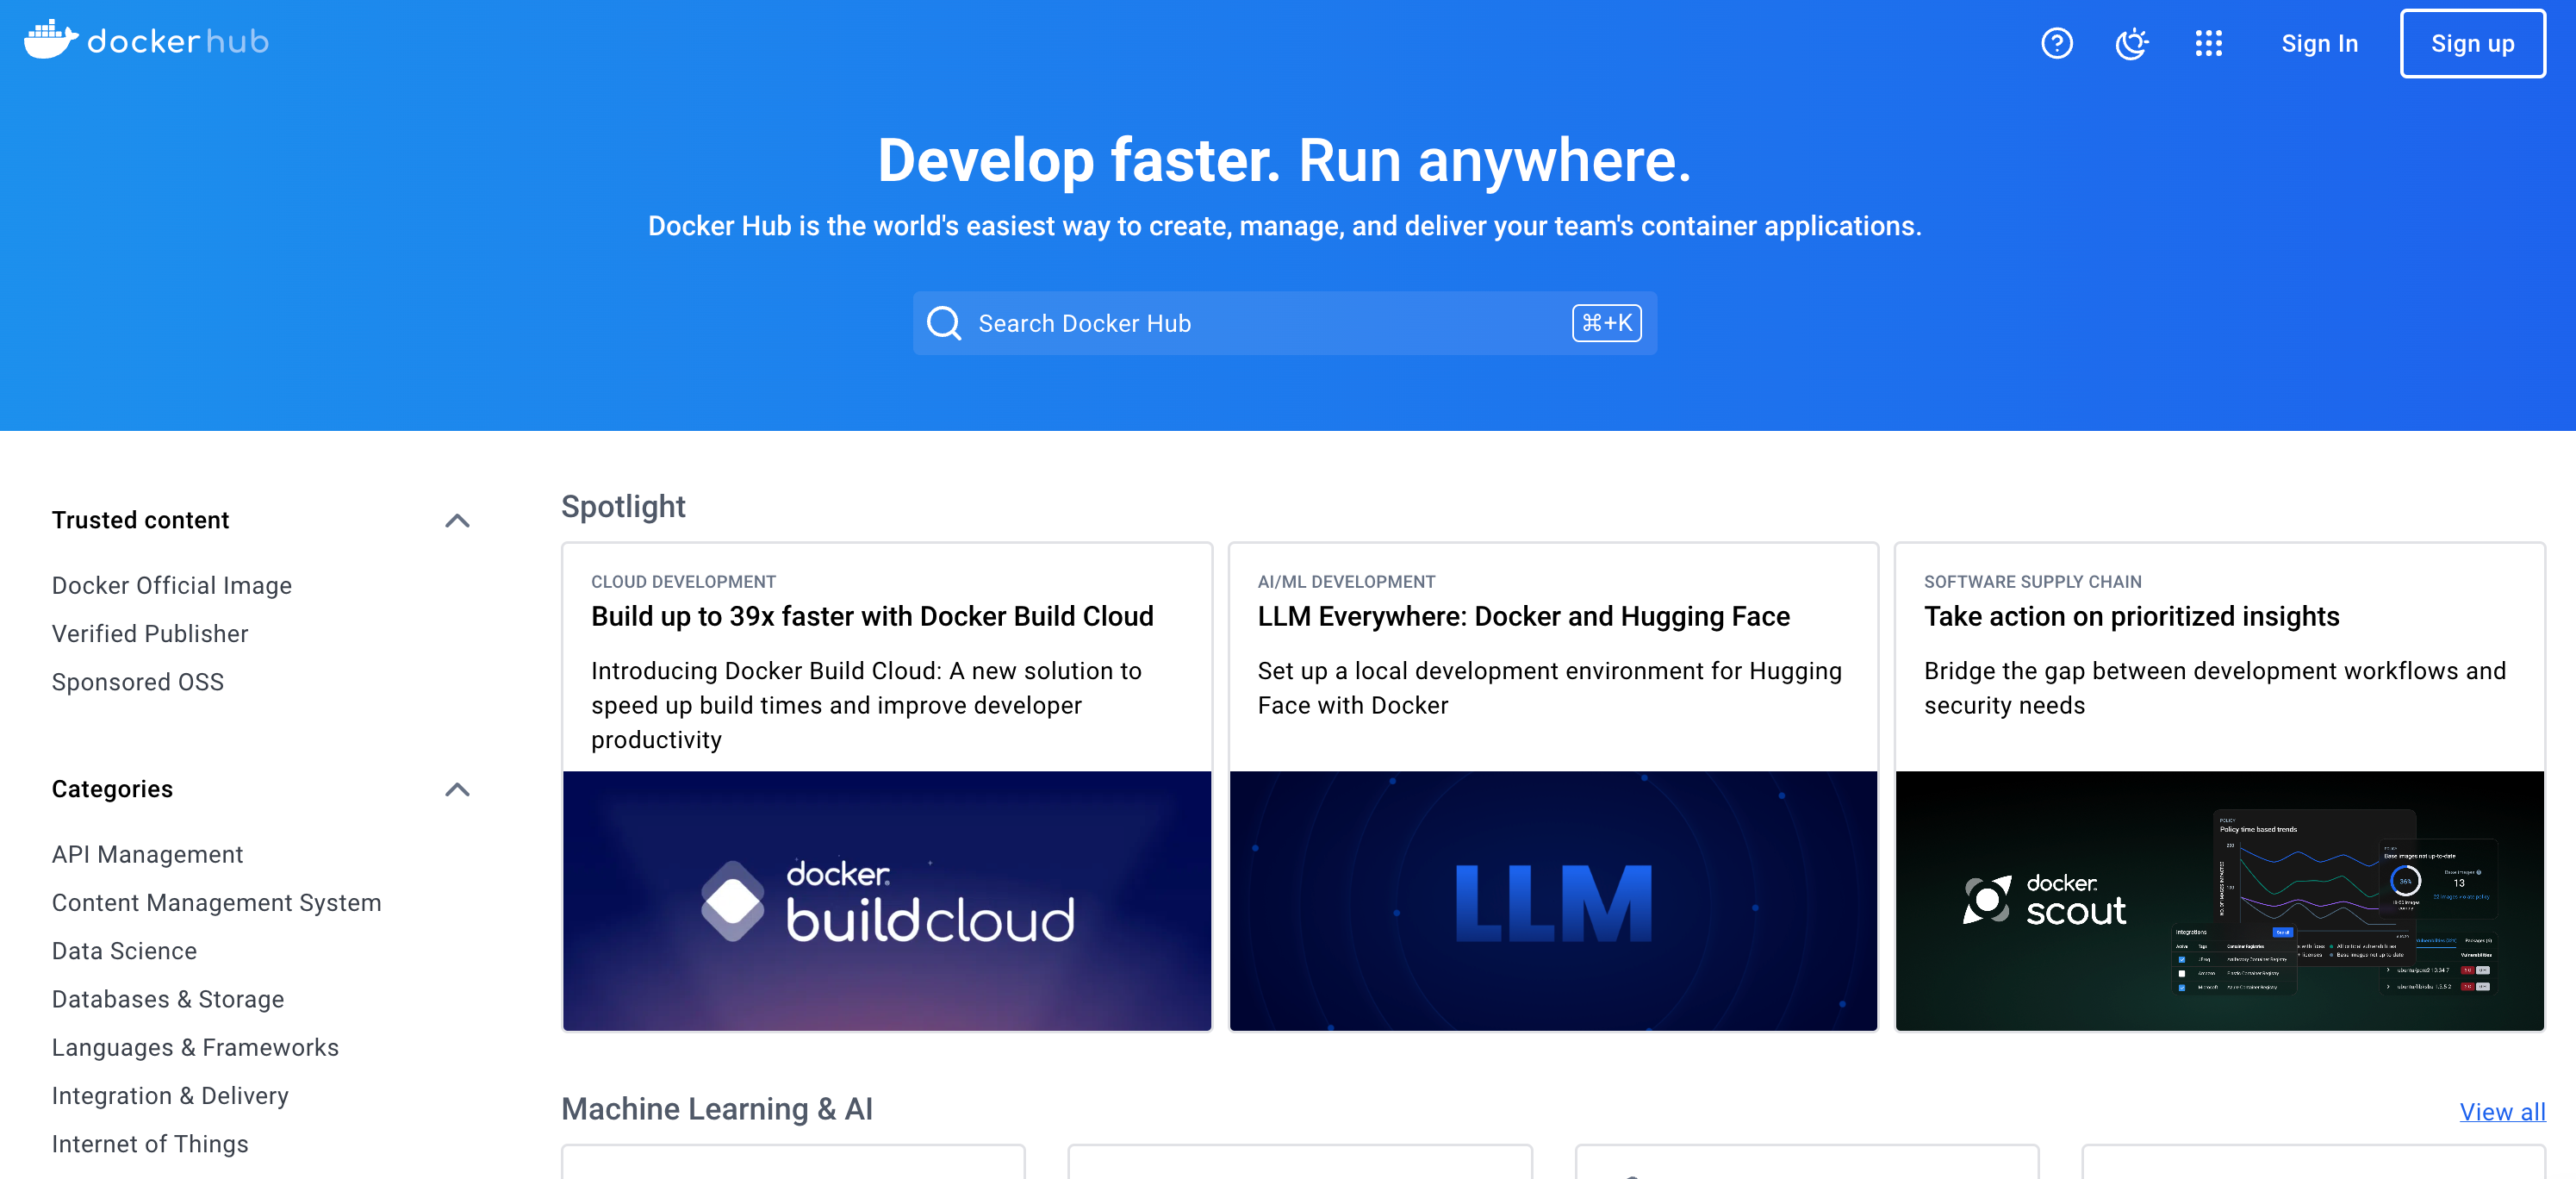The width and height of the screenshot is (2576, 1179).
Task: Collapse the Categories section
Action: 457,790
